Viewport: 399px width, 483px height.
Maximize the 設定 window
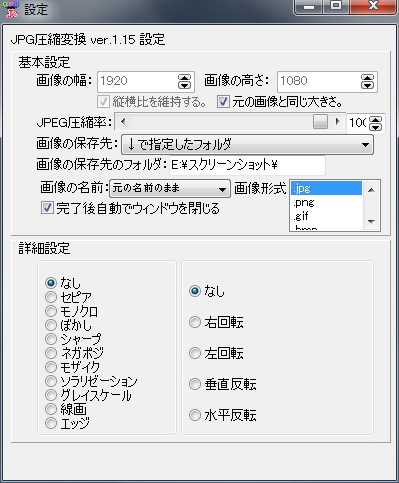pos(336,6)
